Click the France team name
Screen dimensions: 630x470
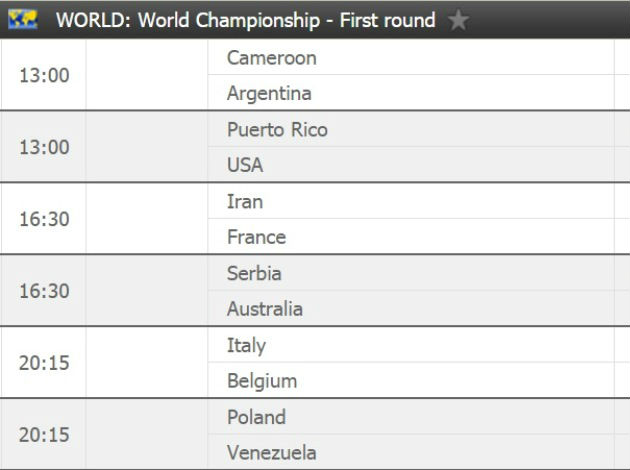(256, 238)
